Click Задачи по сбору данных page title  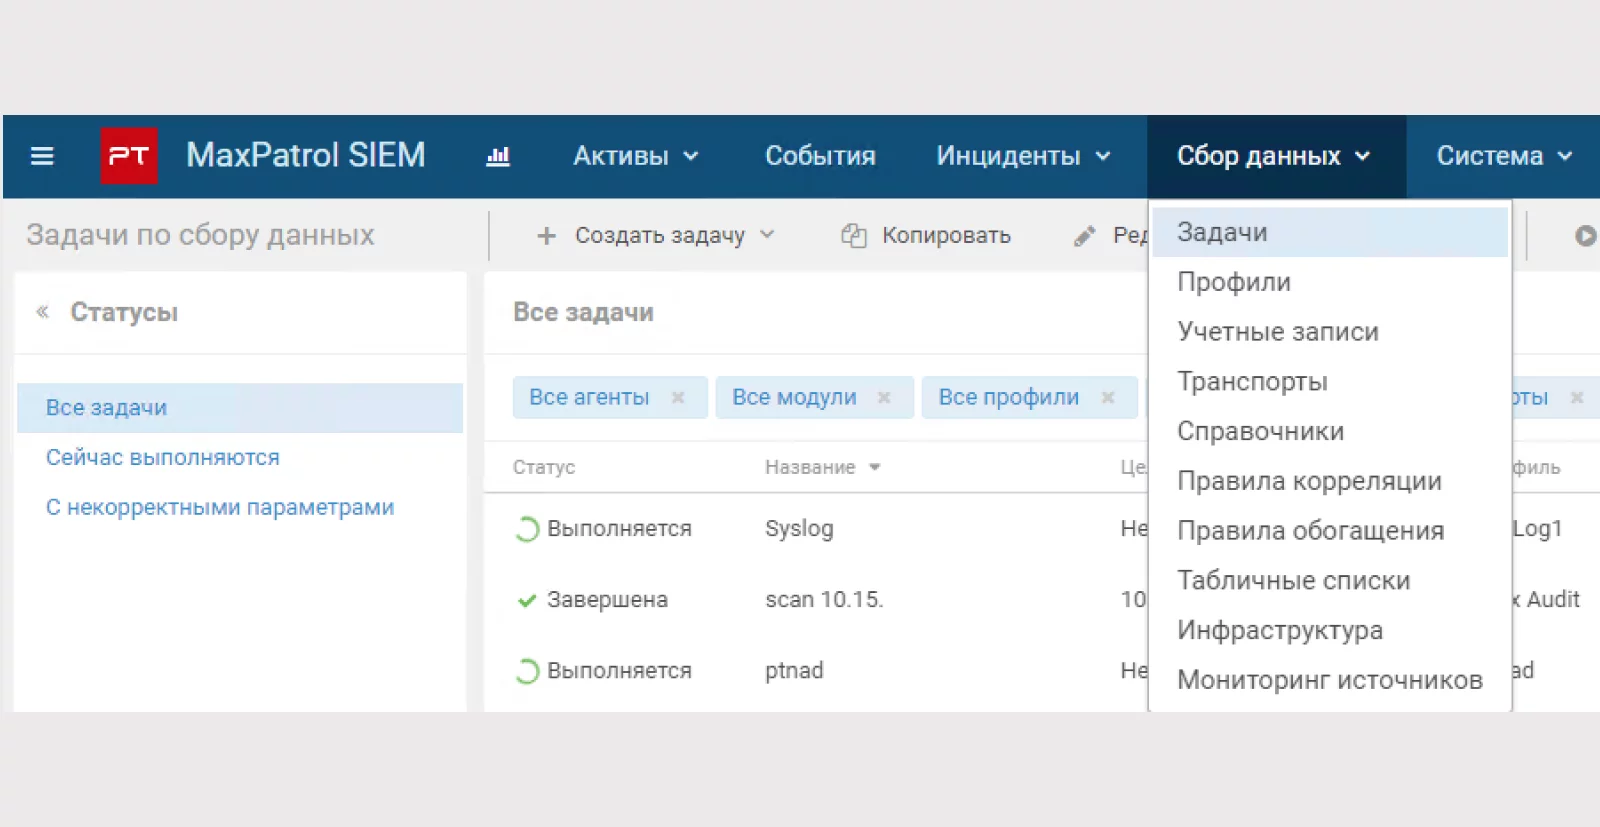(x=200, y=235)
